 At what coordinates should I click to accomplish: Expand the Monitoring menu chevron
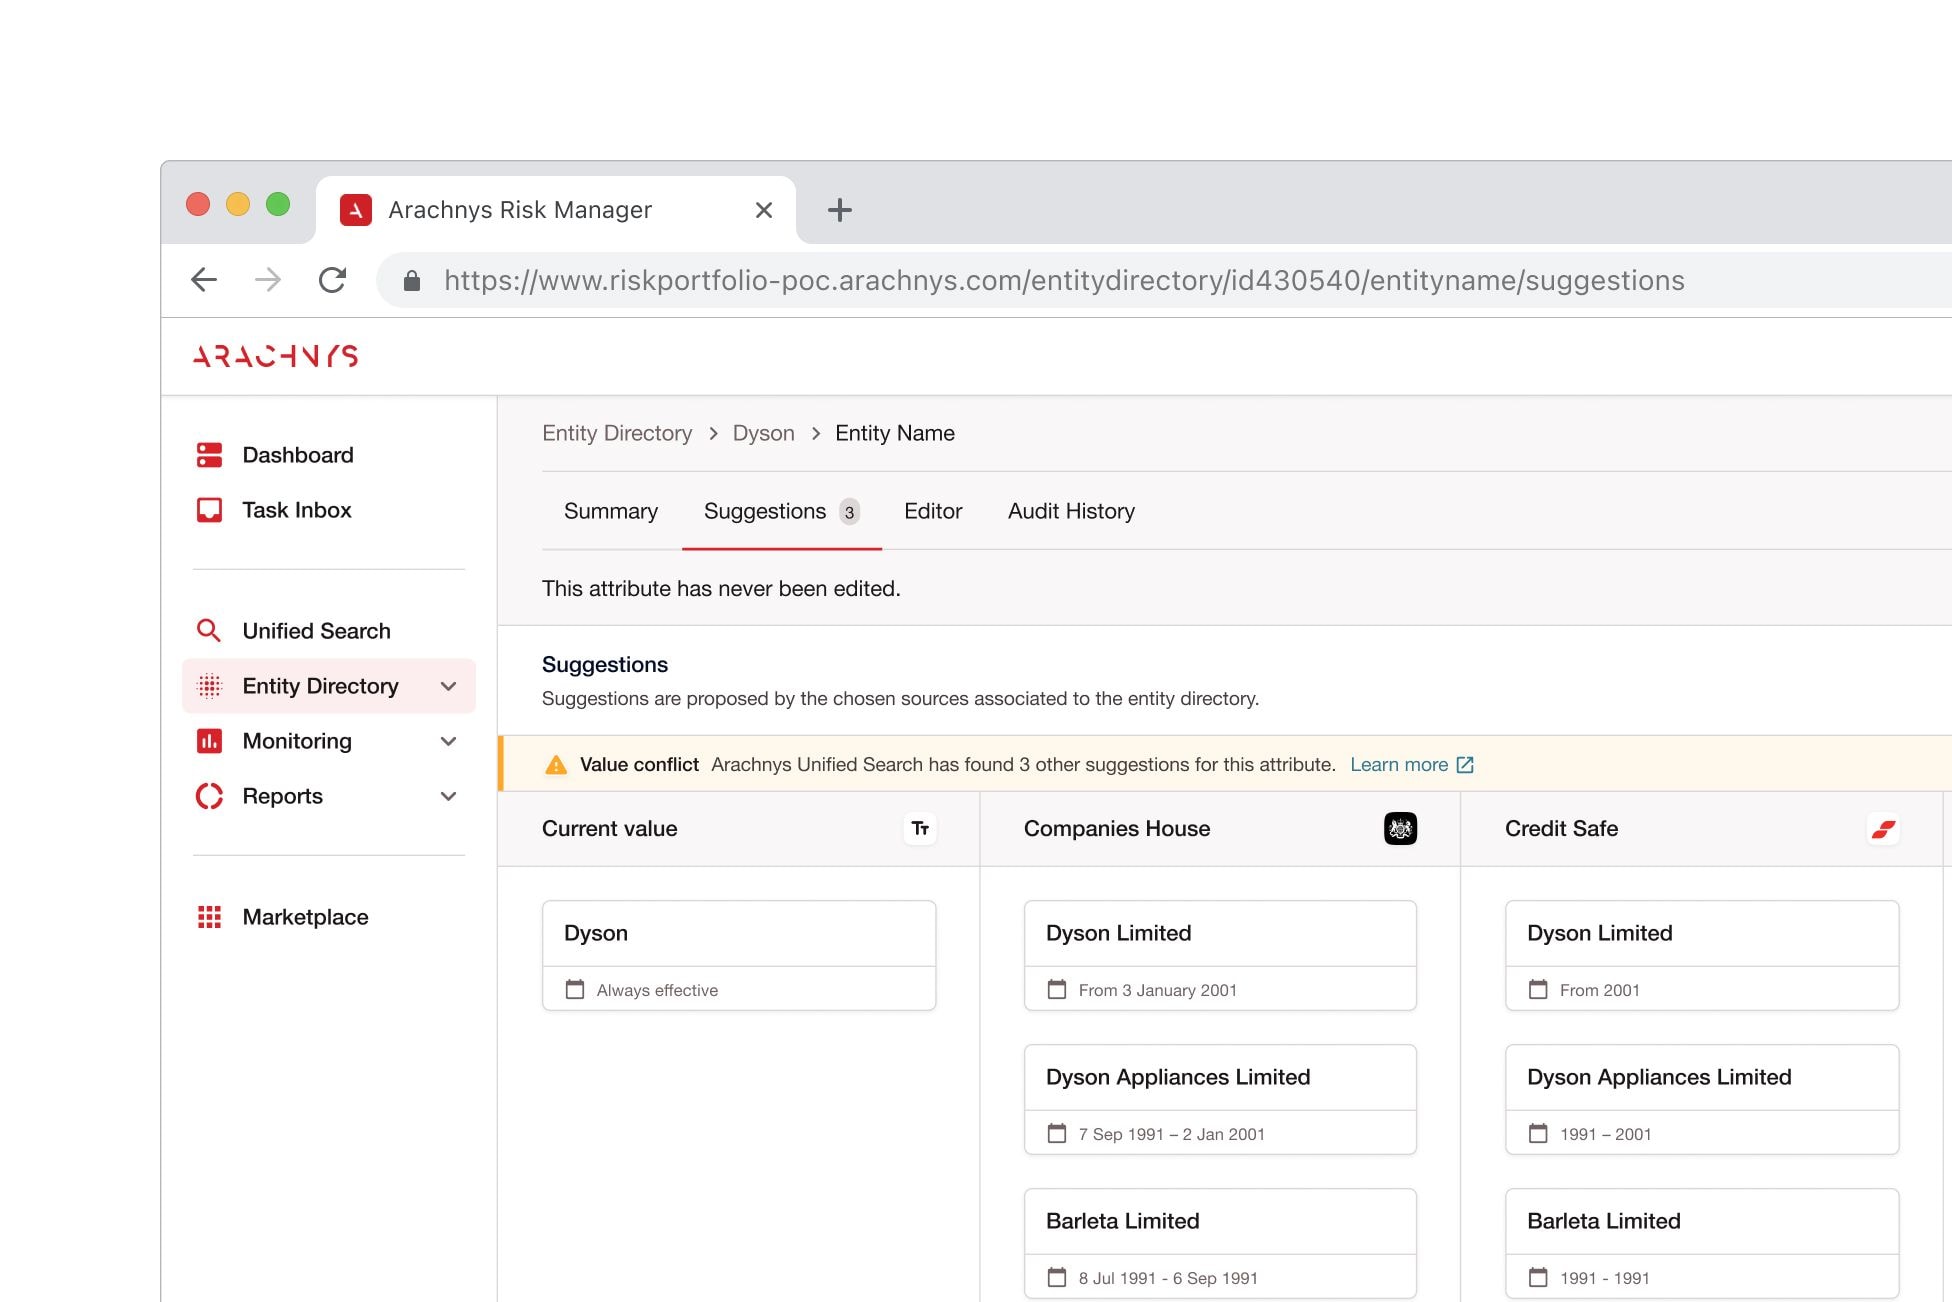(x=449, y=741)
